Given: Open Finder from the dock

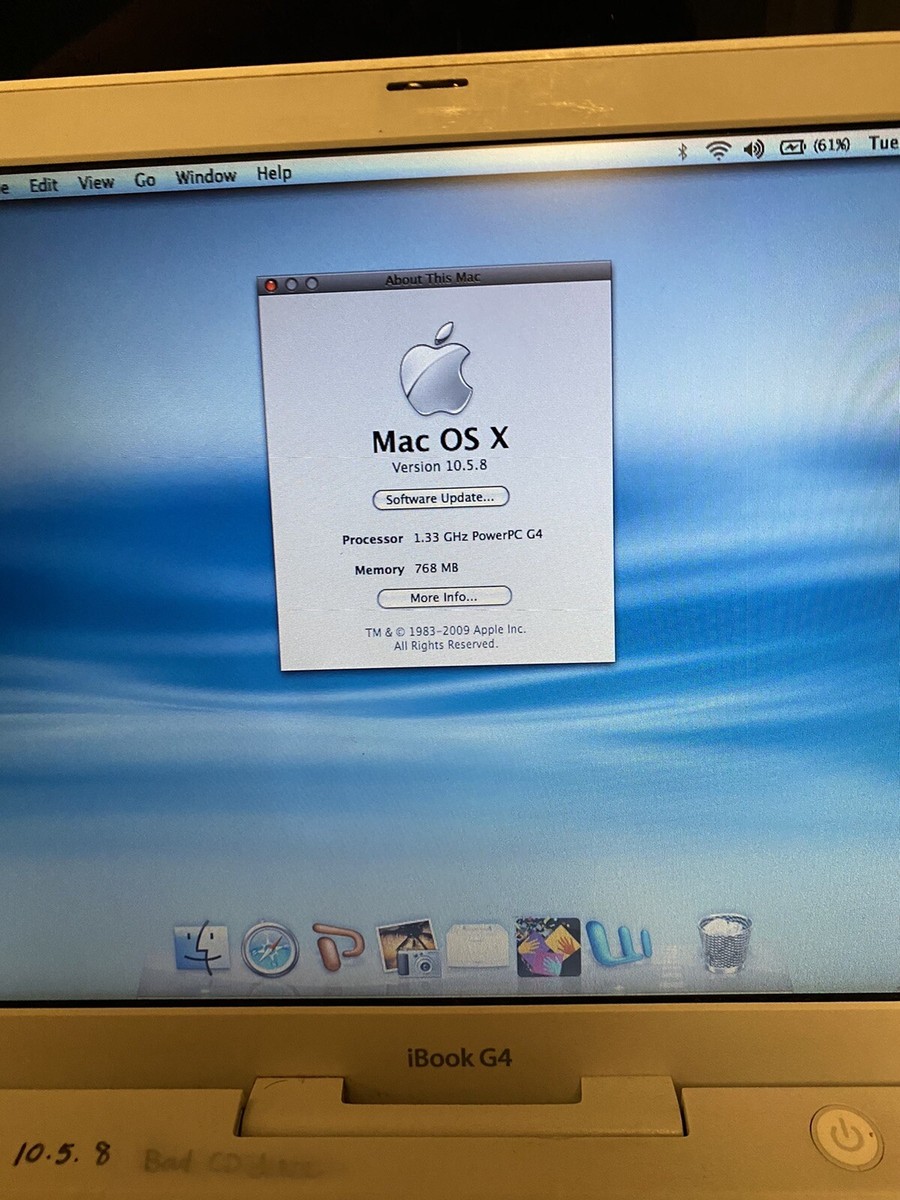Looking at the screenshot, I should point(202,948).
